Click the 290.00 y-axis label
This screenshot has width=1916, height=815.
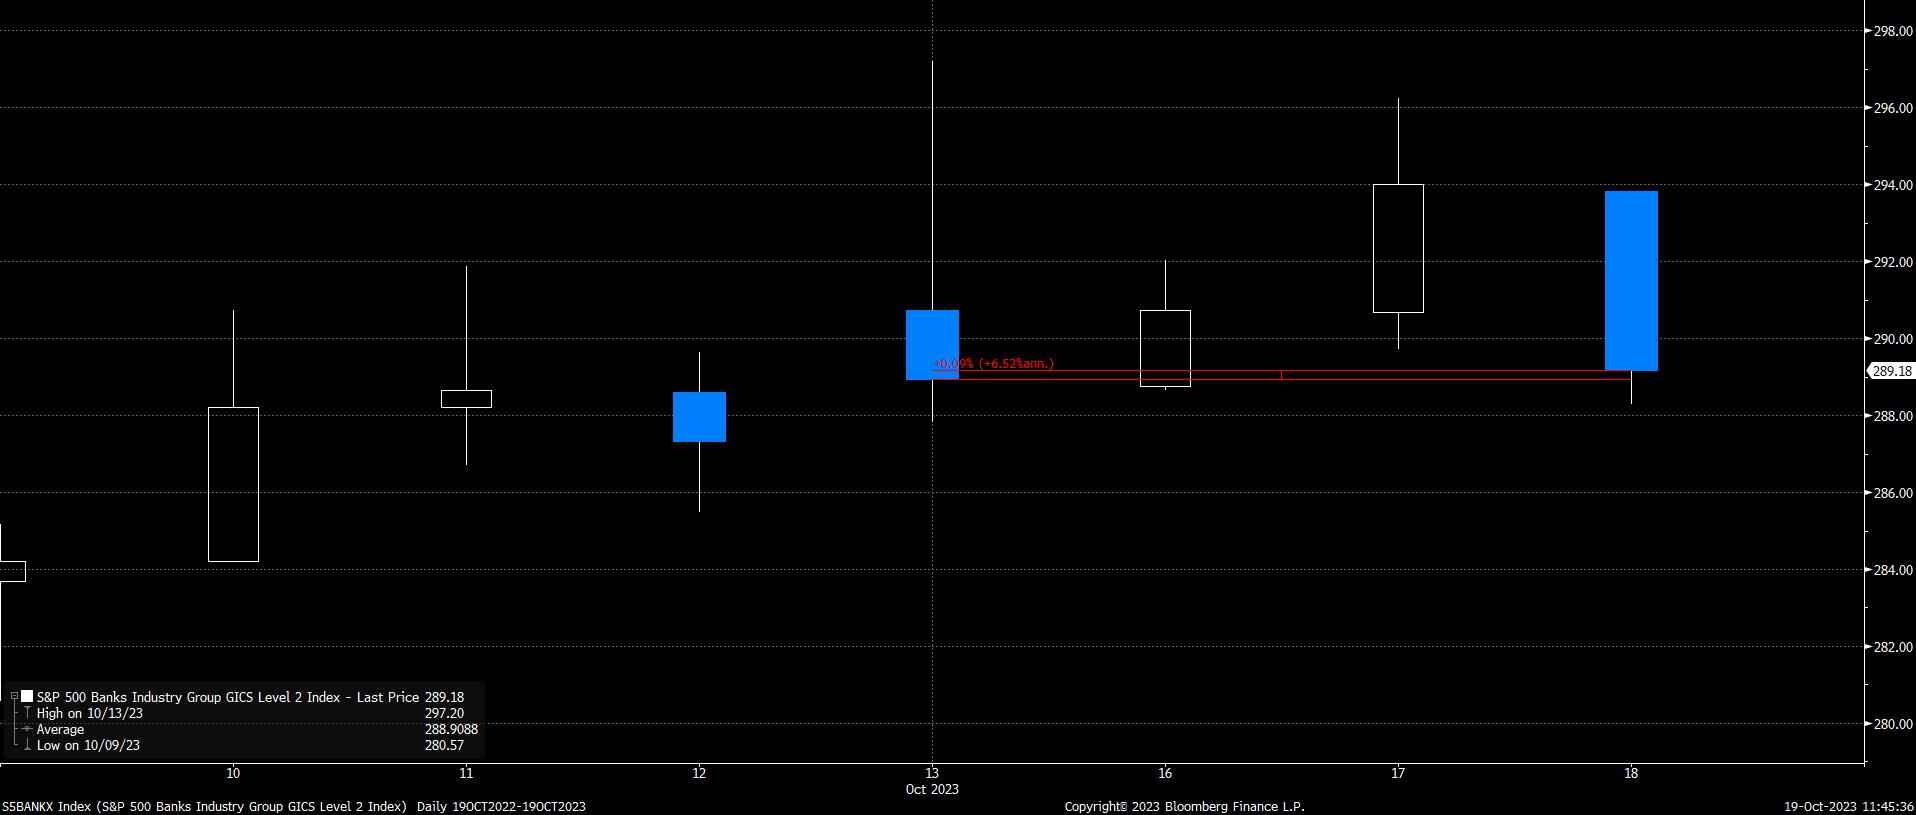click(x=1892, y=339)
